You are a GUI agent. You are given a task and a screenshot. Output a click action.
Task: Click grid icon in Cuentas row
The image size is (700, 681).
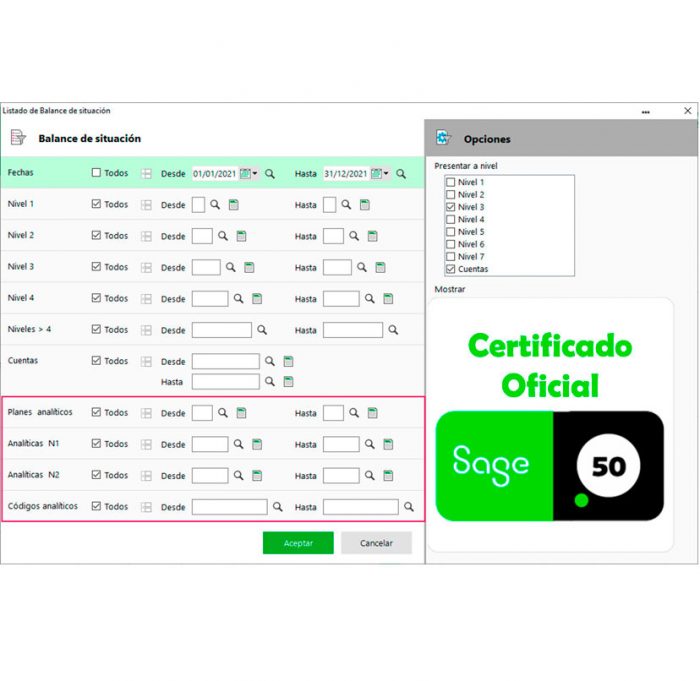(146, 361)
